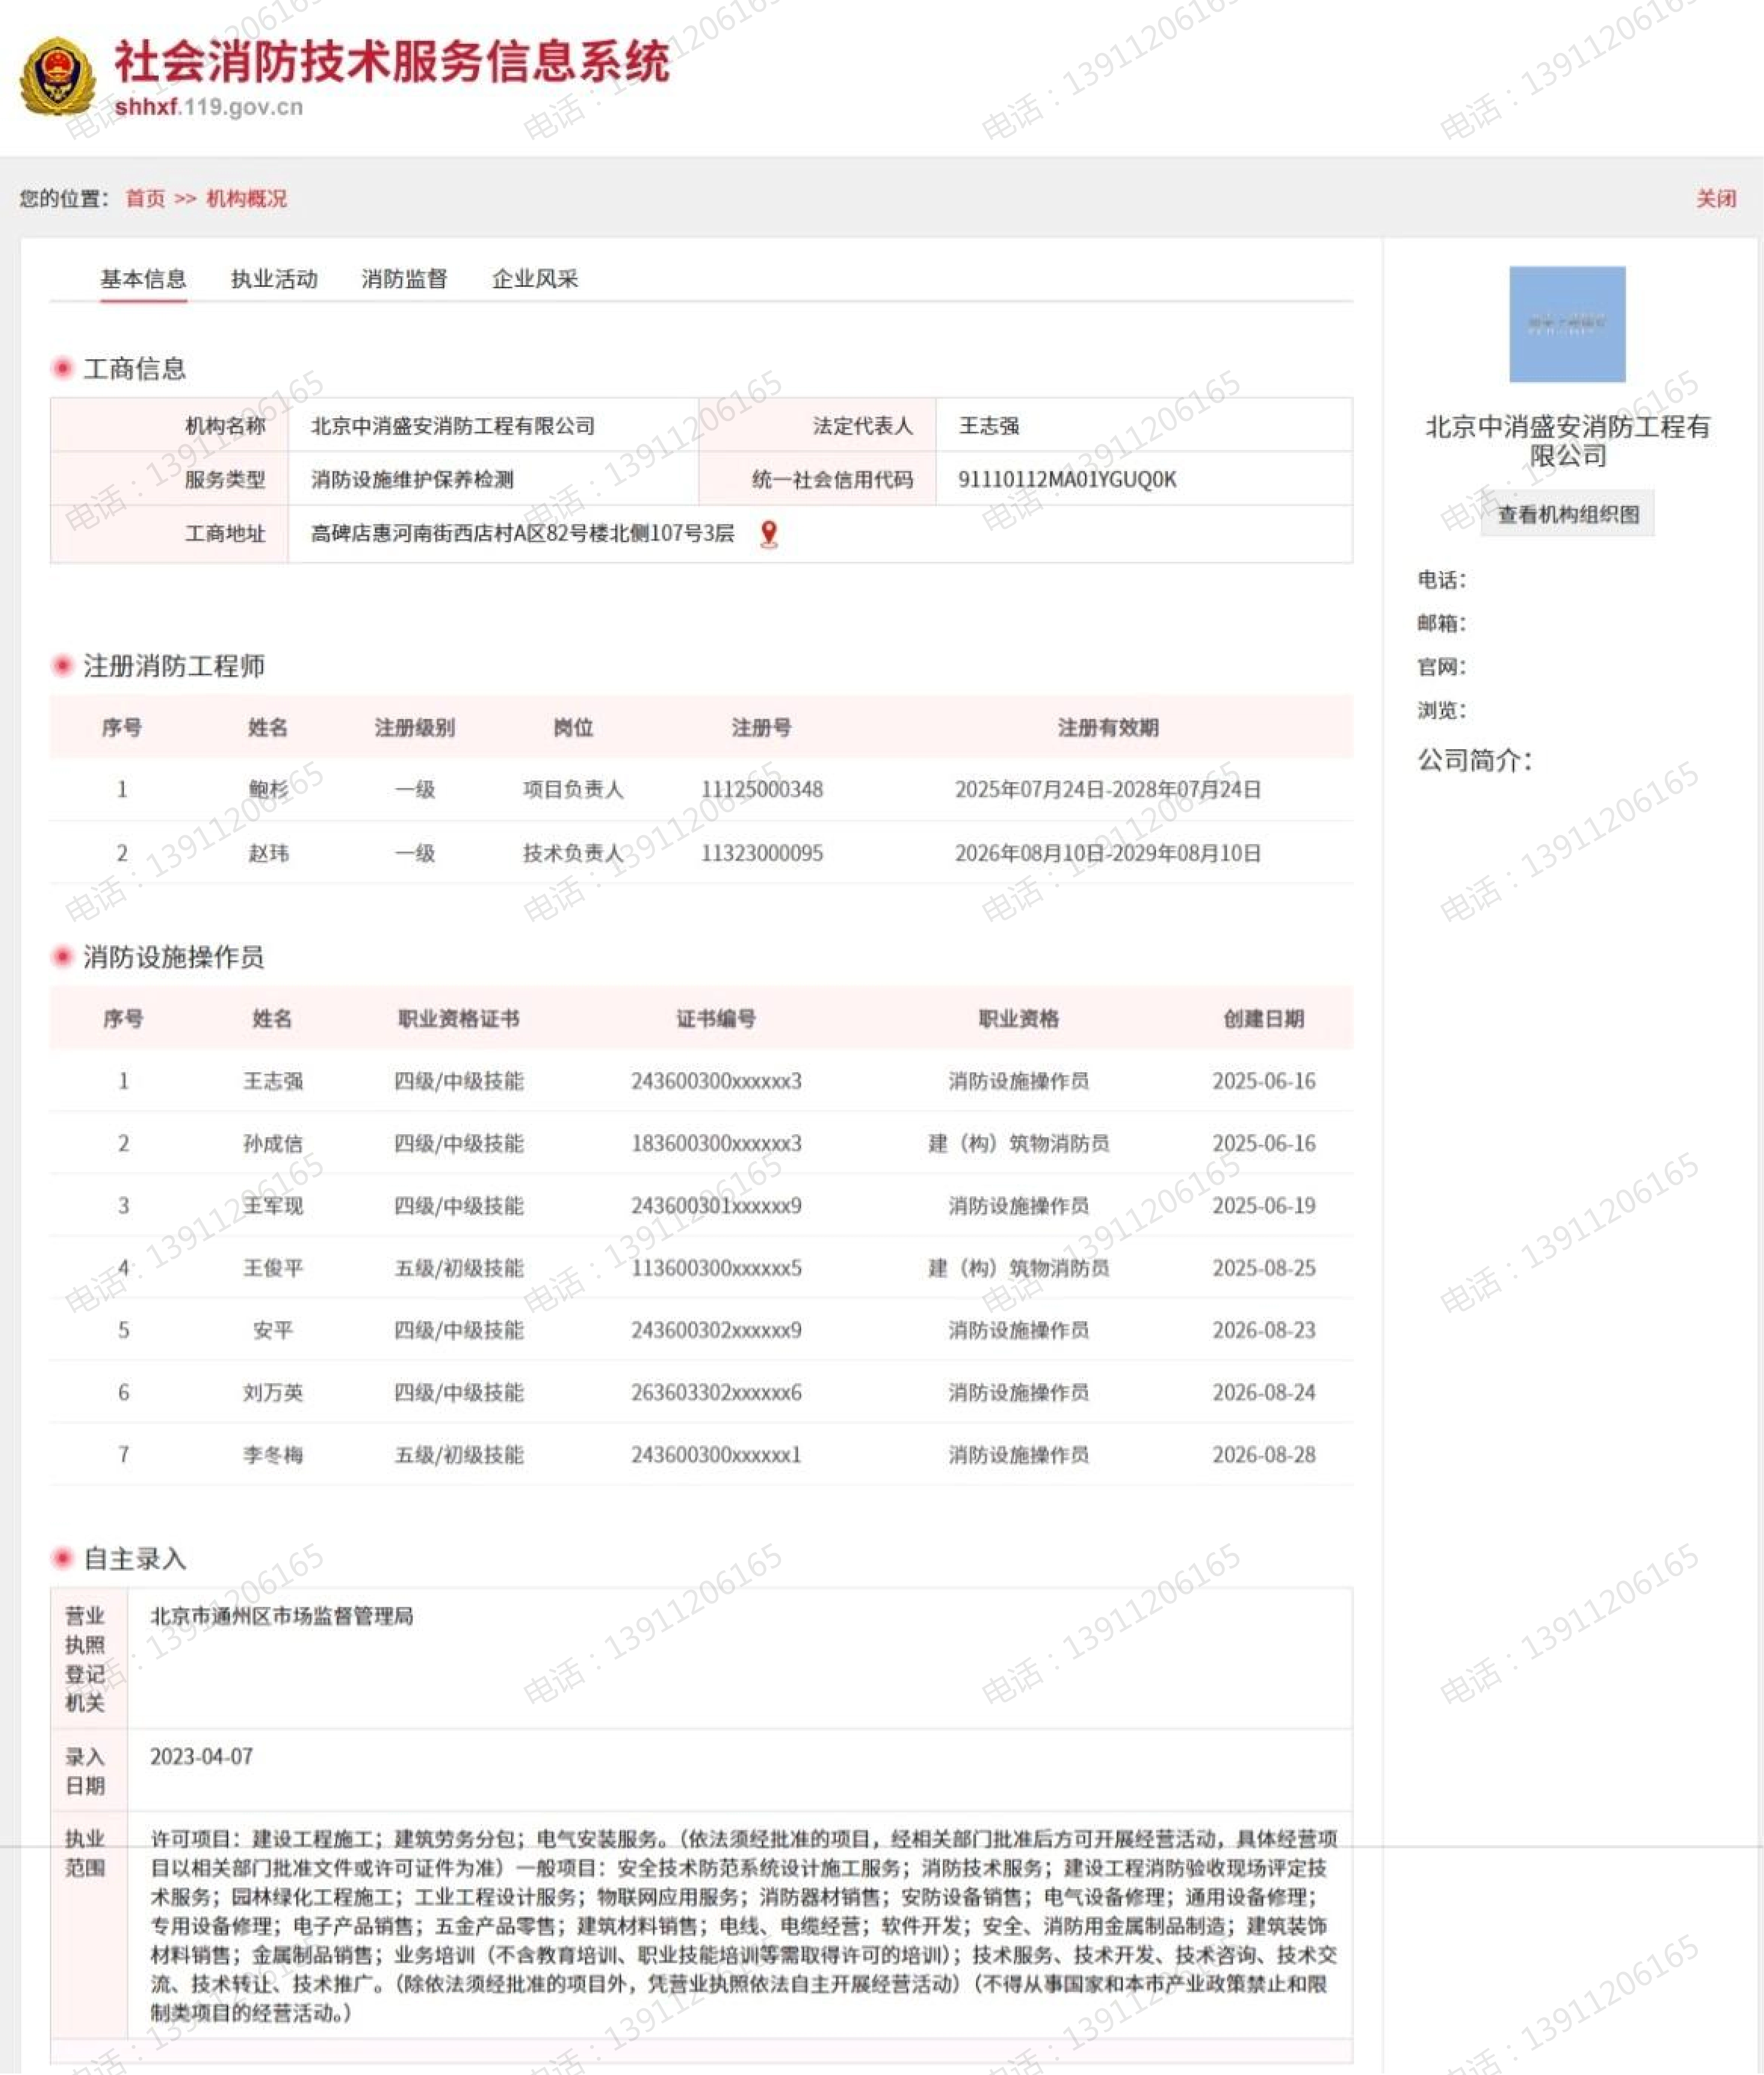Click the site title 社会消防技术服务信息系统
This screenshot has height=2075, width=1764.
tap(392, 62)
